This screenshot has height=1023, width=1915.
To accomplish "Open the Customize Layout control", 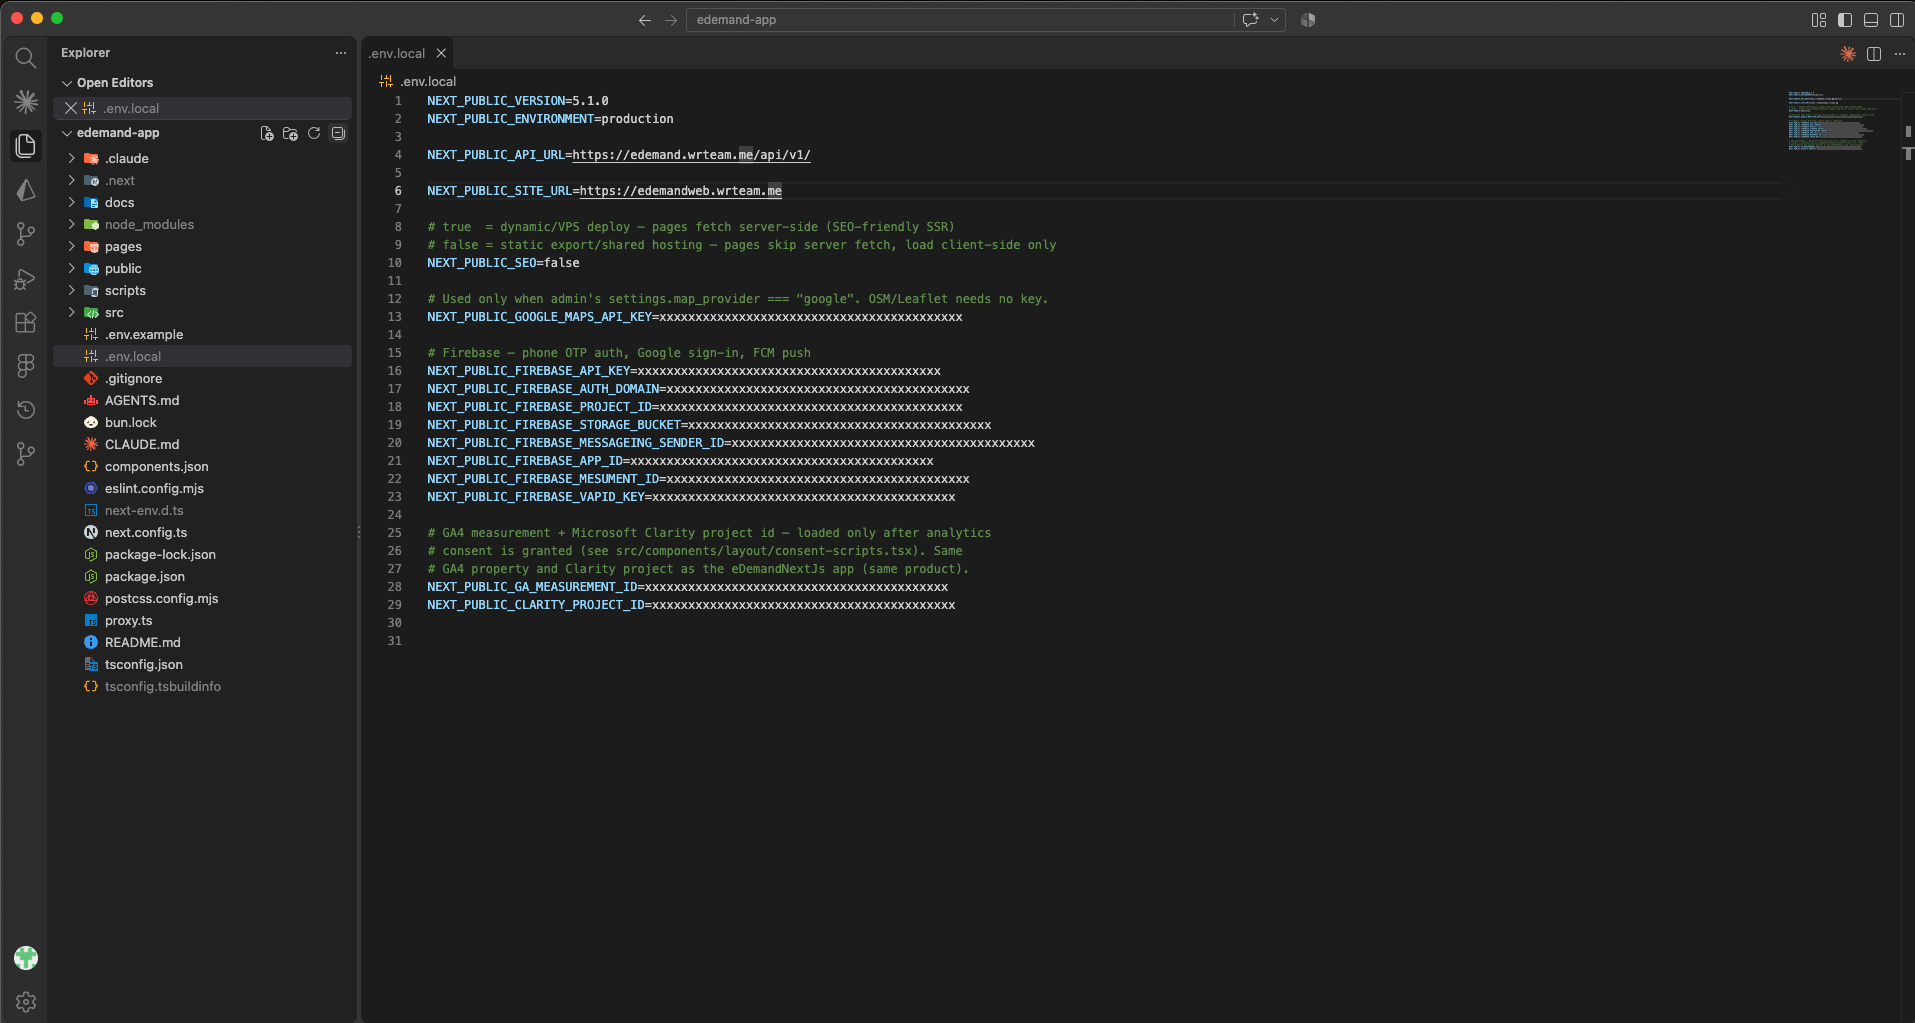I will [x=1819, y=20].
